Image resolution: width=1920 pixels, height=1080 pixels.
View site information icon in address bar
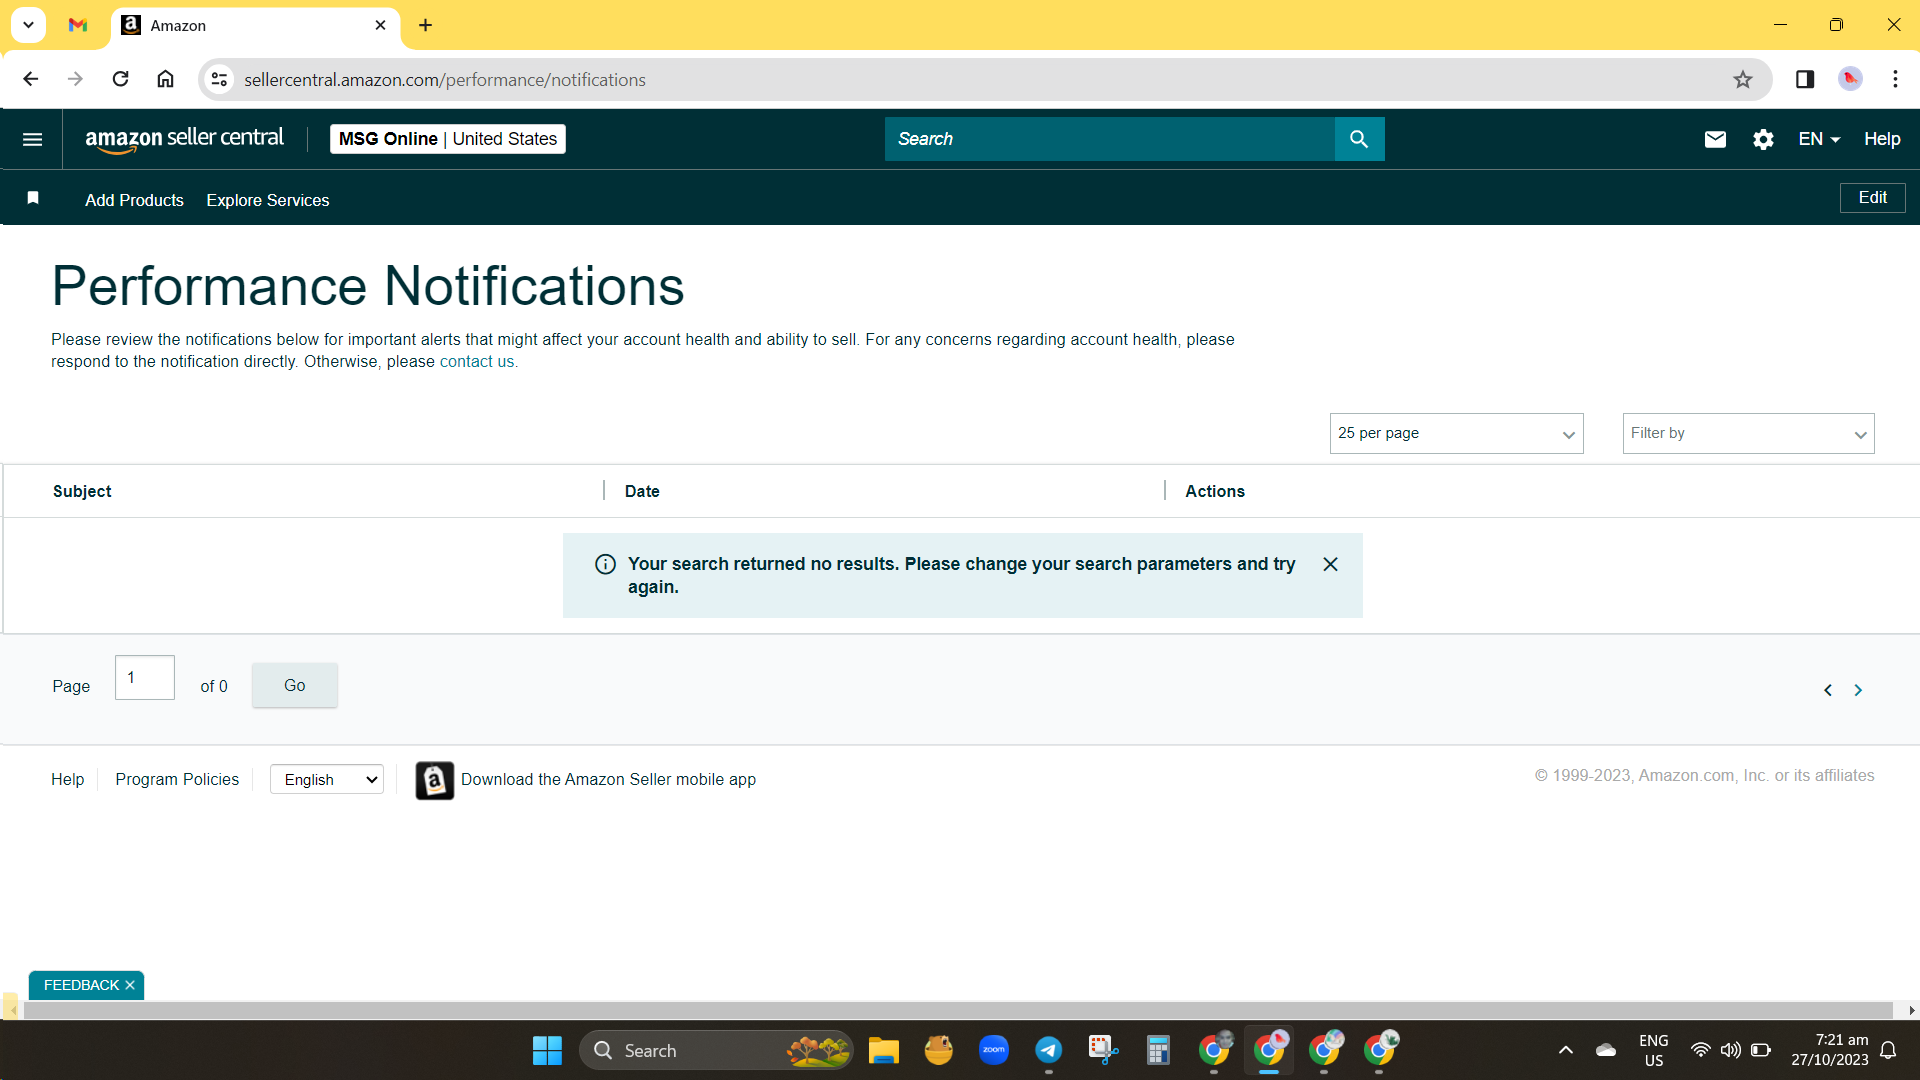[219, 79]
